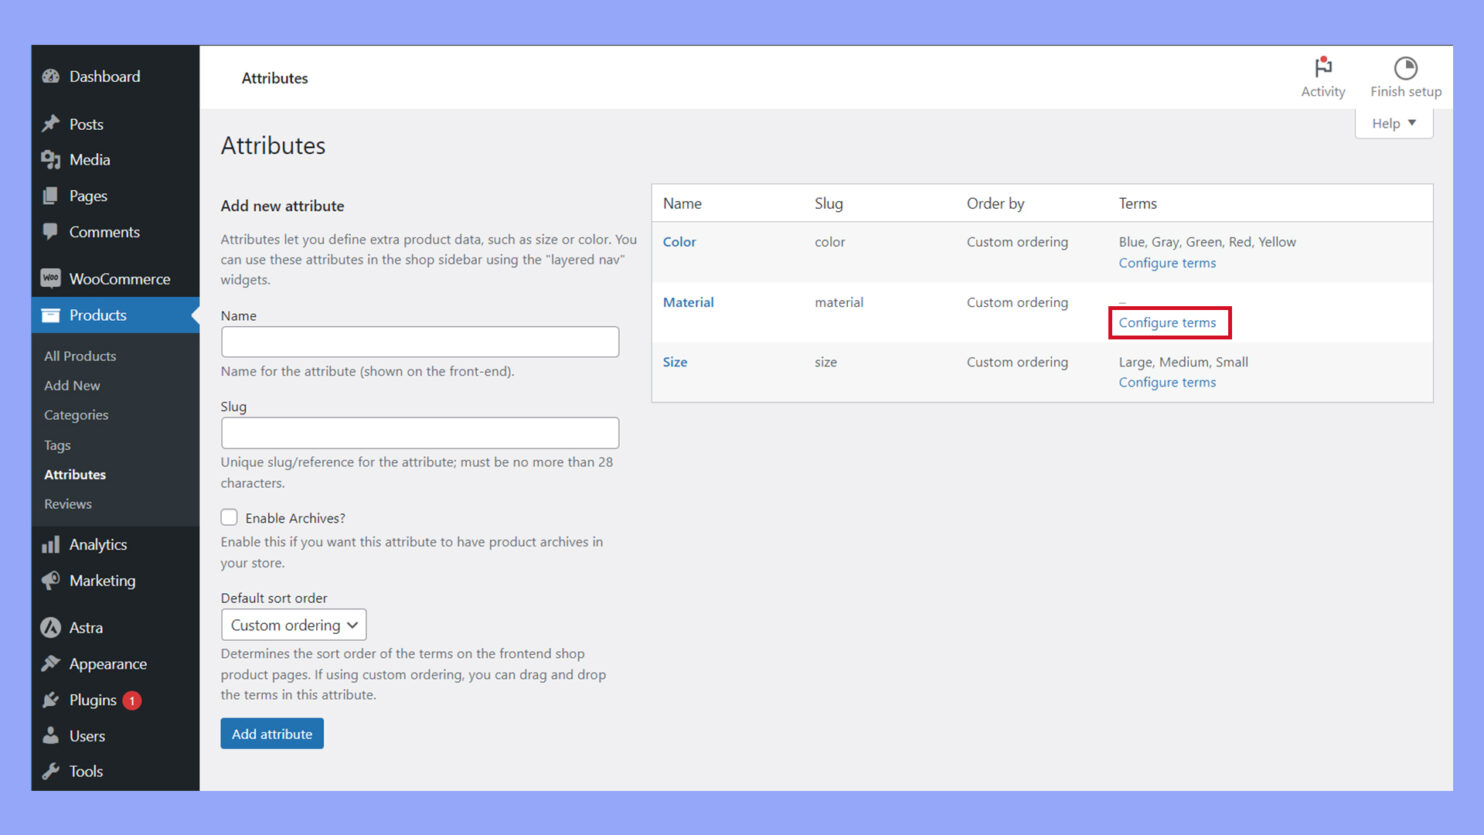1484x835 pixels.
Task: Click the Marketing megaphone icon
Action: point(51,580)
